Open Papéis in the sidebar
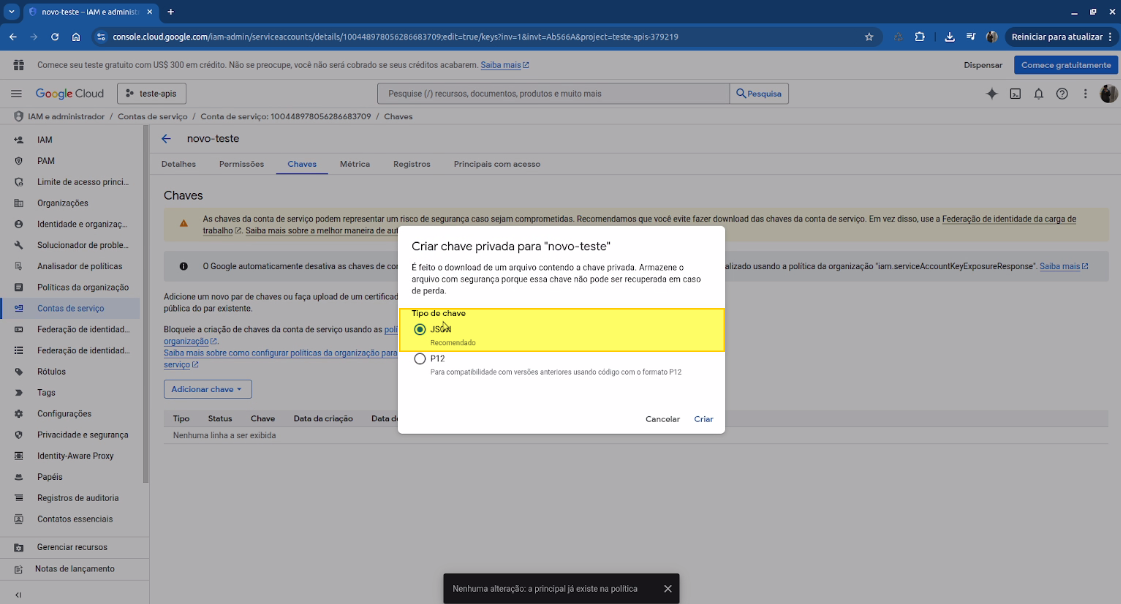1121x604 pixels. point(71,477)
